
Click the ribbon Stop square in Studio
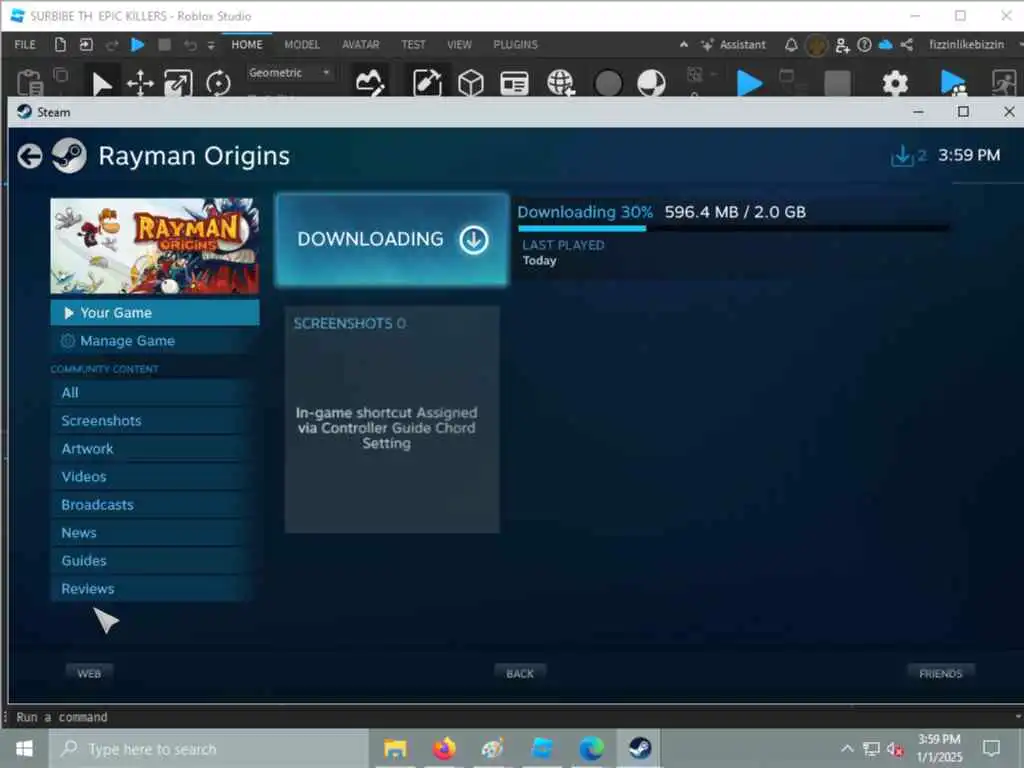pos(837,83)
